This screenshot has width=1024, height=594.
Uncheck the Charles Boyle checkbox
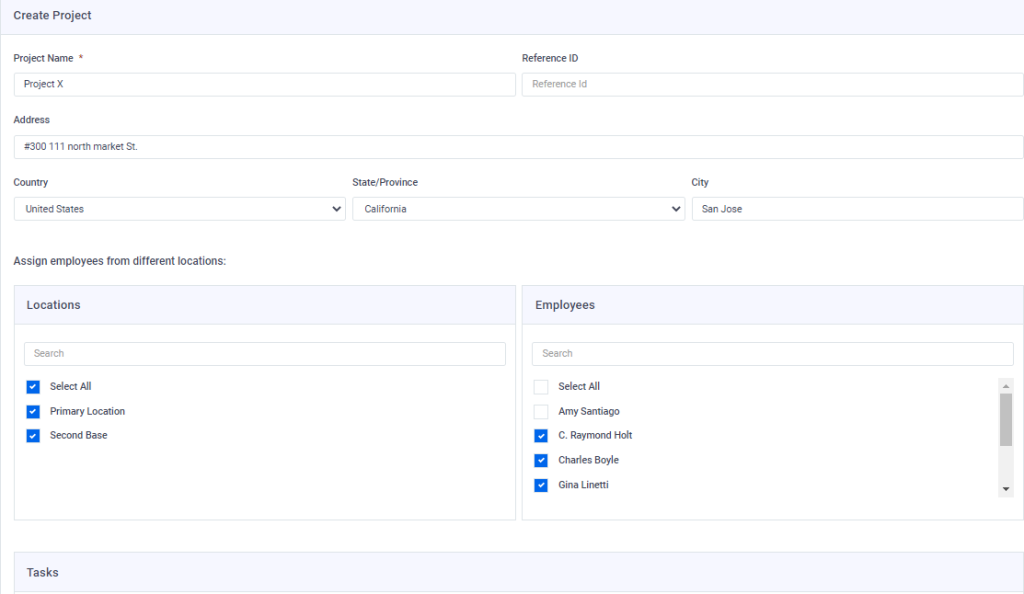tap(541, 460)
